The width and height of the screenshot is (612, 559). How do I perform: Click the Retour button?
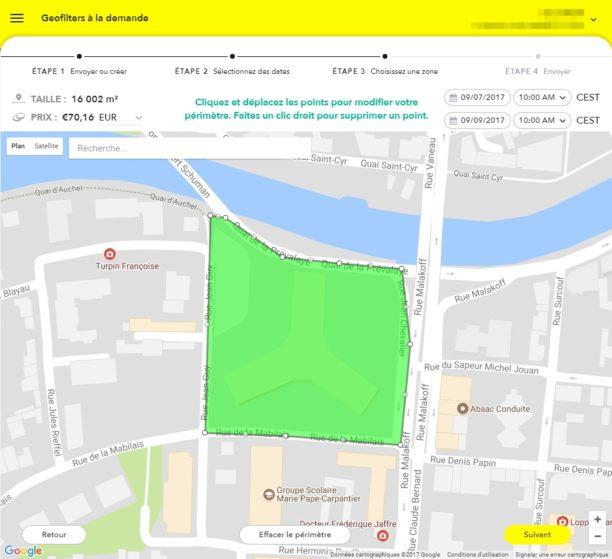click(54, 534)
